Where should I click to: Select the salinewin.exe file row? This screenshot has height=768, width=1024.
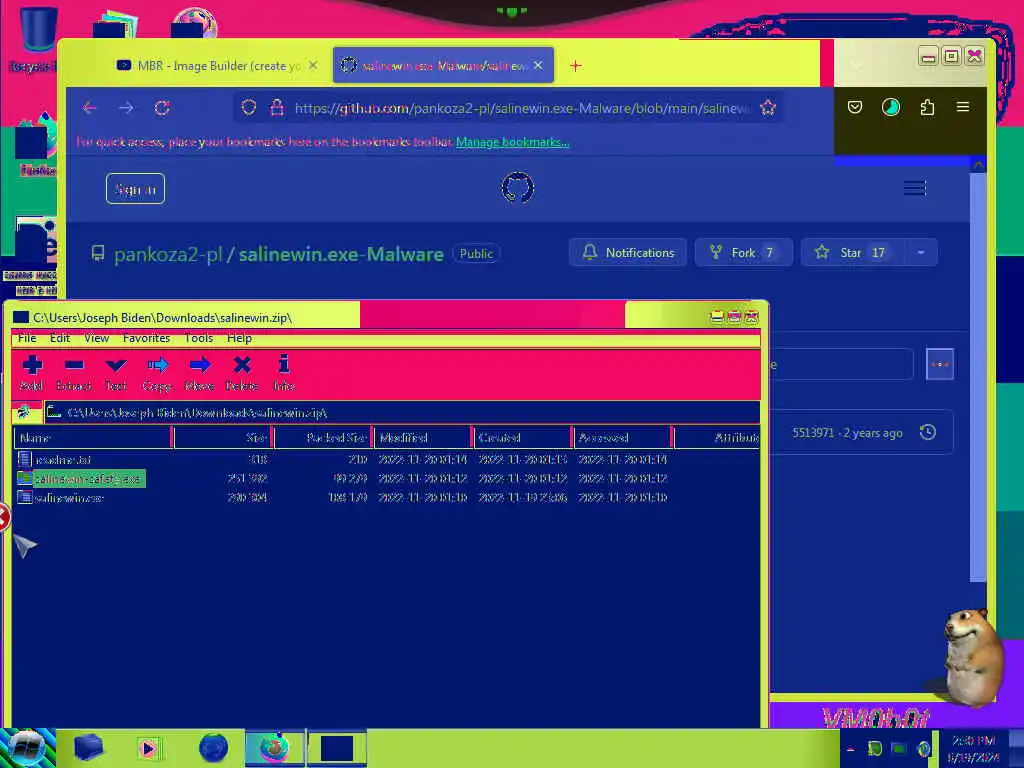tap(387, 498)
